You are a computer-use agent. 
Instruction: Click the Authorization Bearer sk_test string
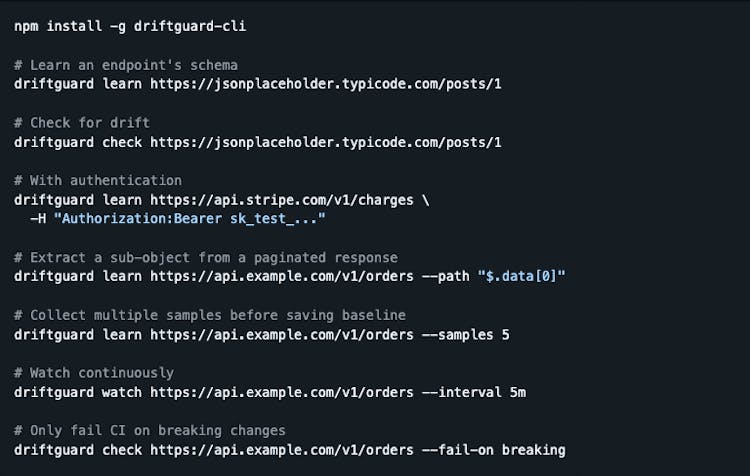(x=190, y=219)
